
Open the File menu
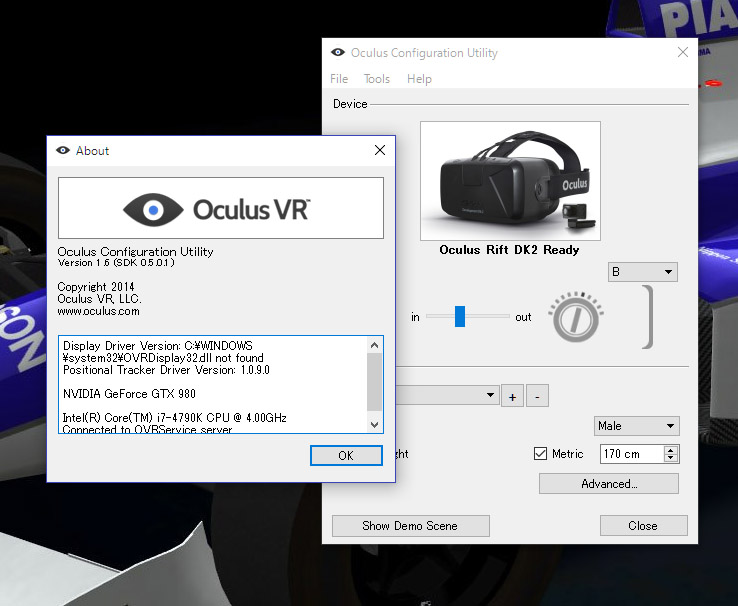point(339,79)
